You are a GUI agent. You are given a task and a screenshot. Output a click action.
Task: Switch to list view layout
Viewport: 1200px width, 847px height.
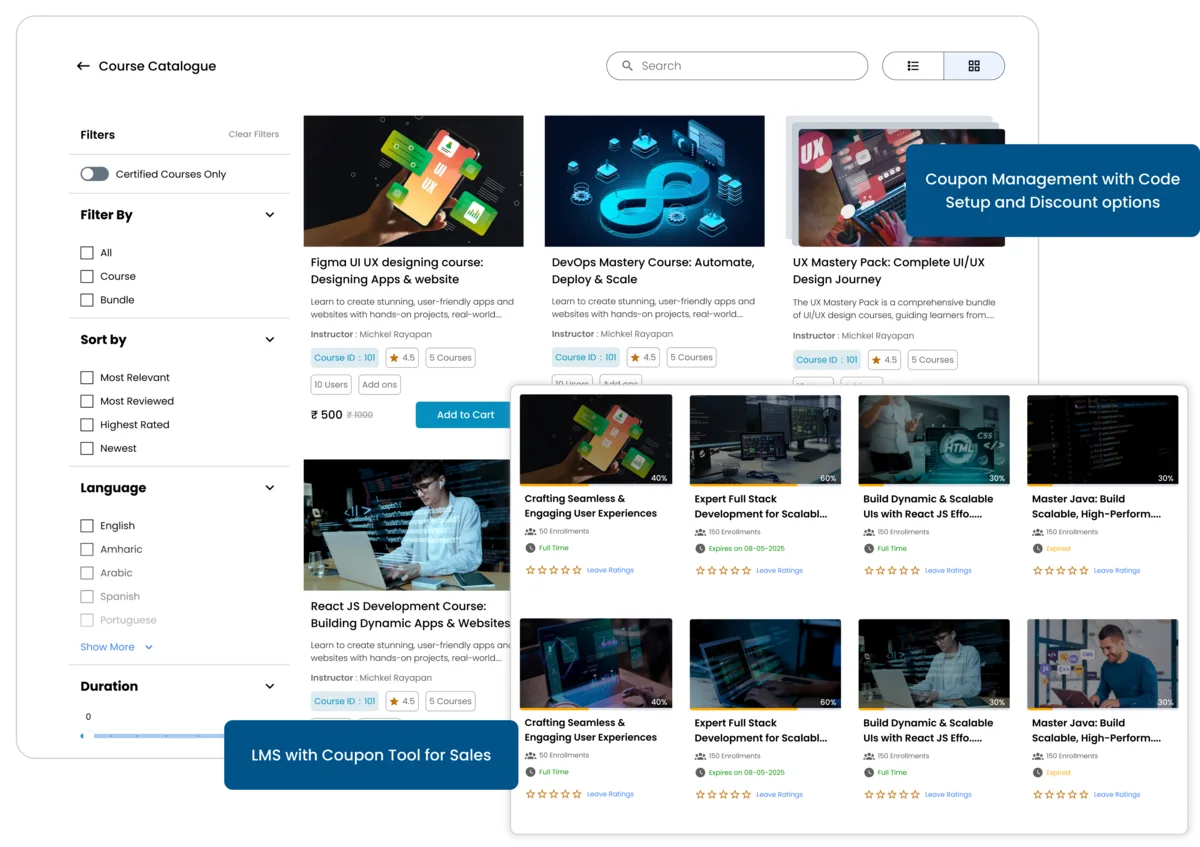[x=912, y=65]
